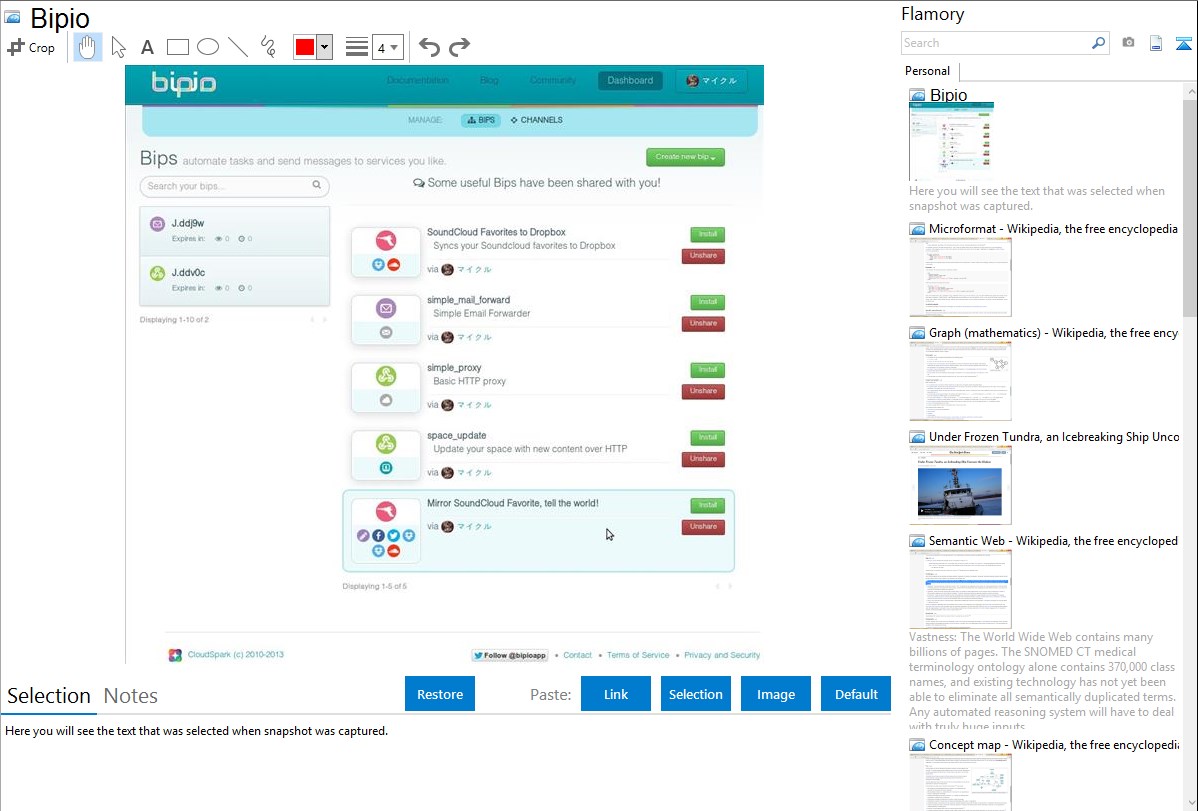1198x811 pixels.
Task: Activate the Crop tool
Action: pos(31,47)
